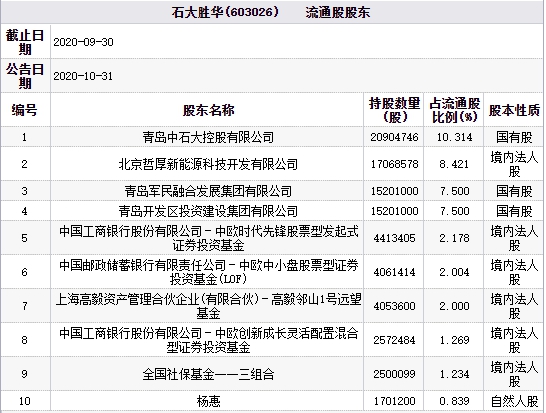Click percentage value 2.178
This screenshot has height=413, width=546.
click(x=454, y=238)
